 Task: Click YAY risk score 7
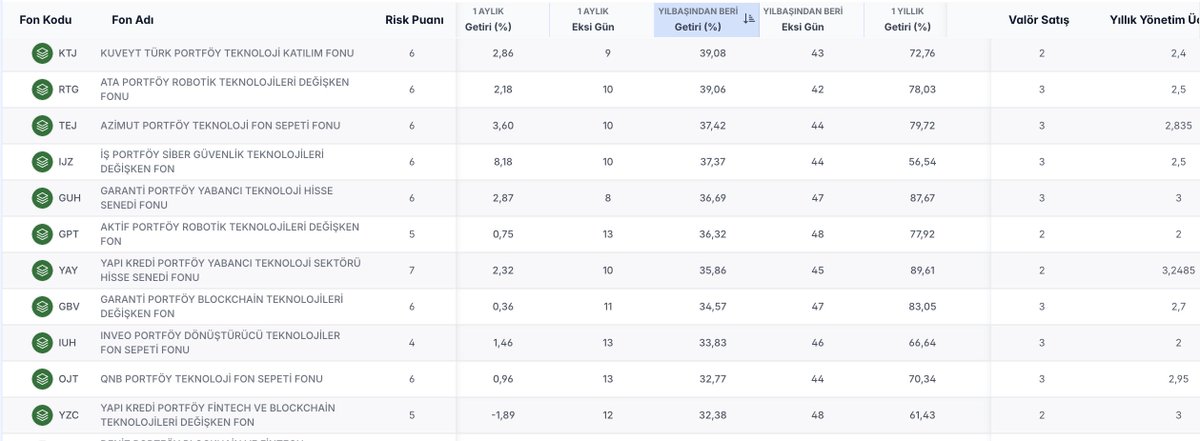tap(411, 270)
